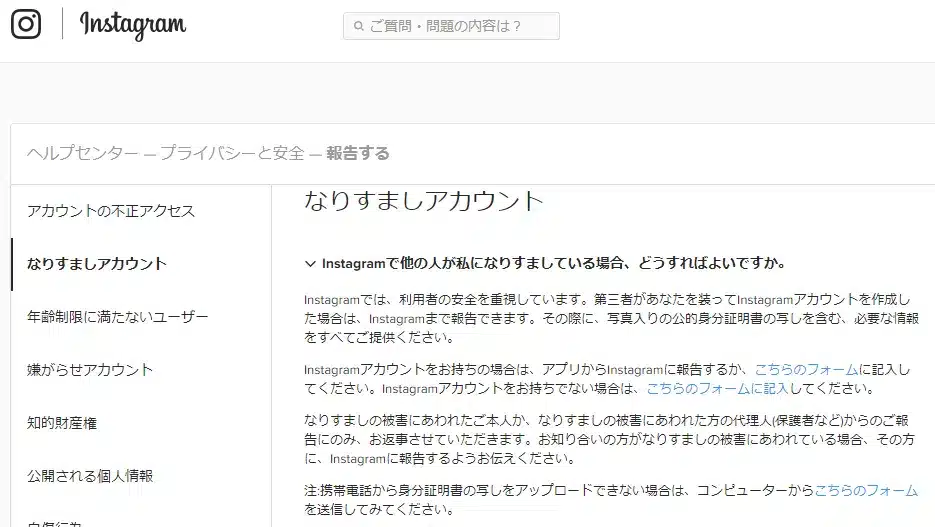Screen dimensions: 935x527
Task: Open 年齢制限に満たないユーザー sidebar item
Action: point(118,317)
